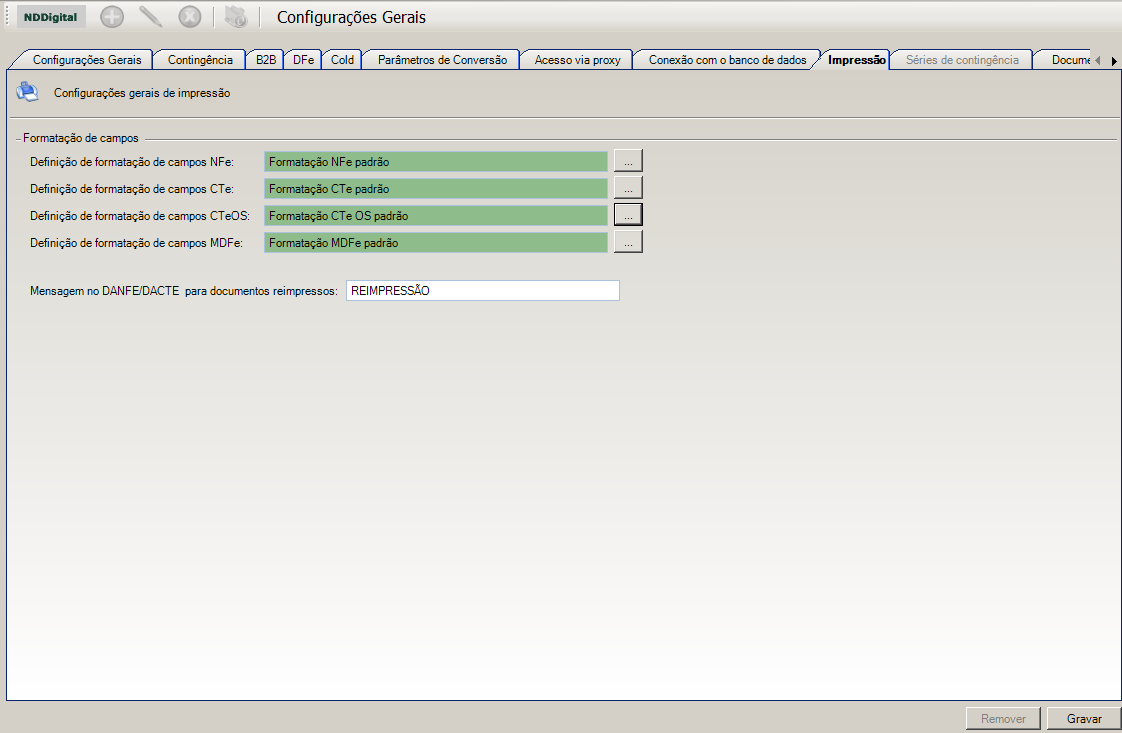This screenshot has height=733, width=1122.
Task: Open the Contingência tab
Action: click(200, 60)
